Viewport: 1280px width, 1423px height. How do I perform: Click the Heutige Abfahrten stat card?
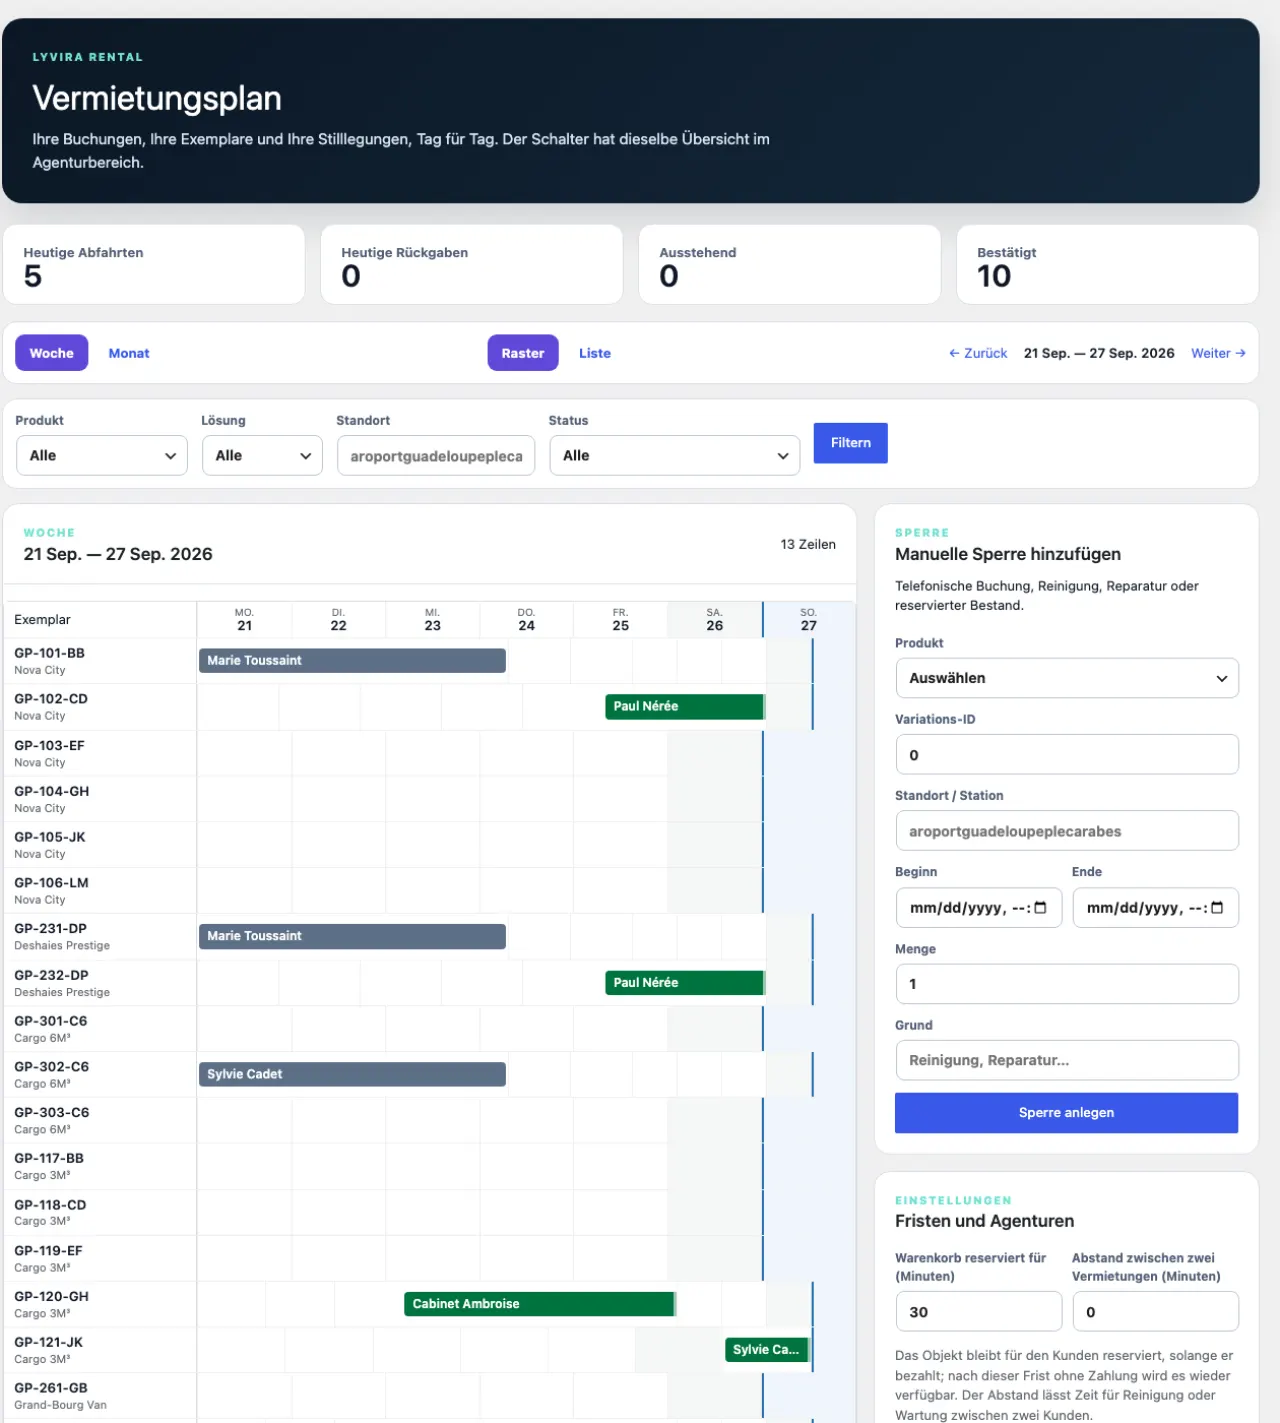click(x=154, y=264)
